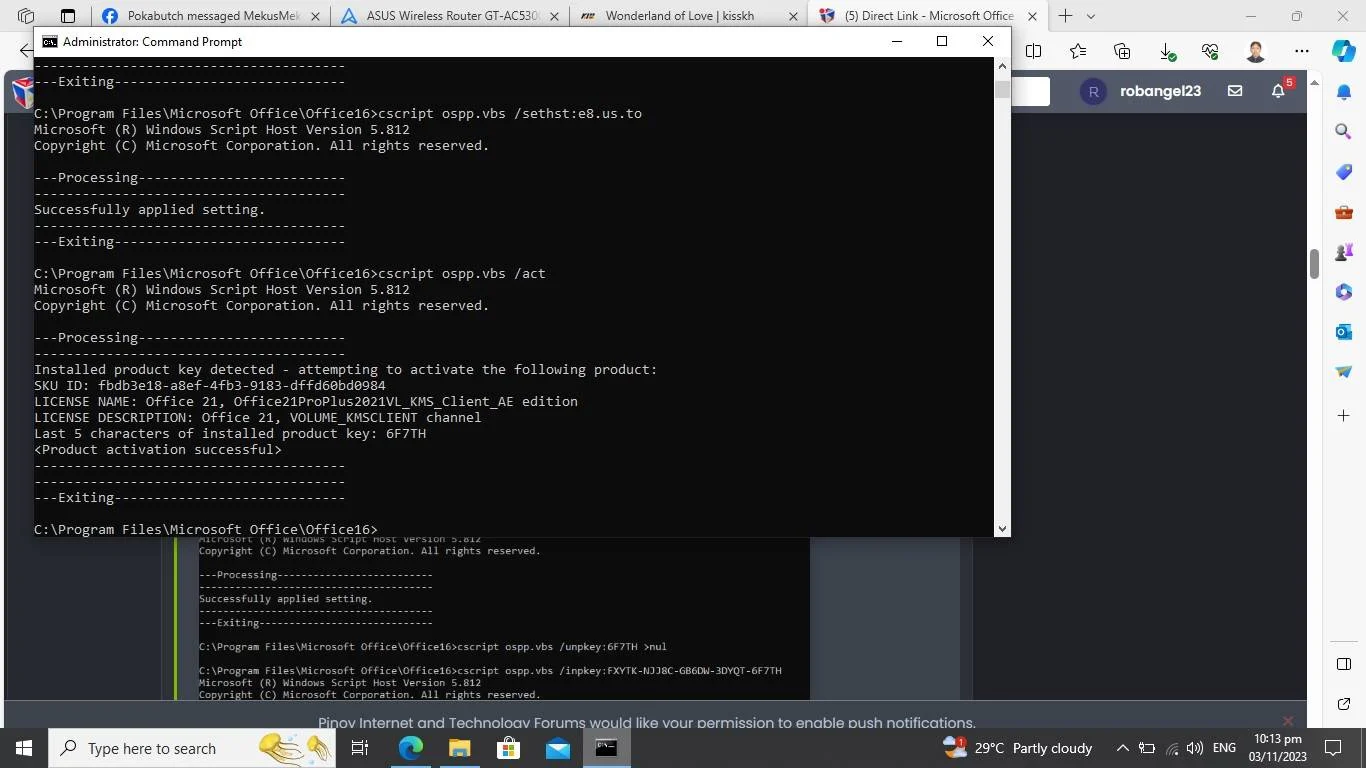Open the tab search dropdown chevron
1366x768 pixels.
tap(1091, 16)
